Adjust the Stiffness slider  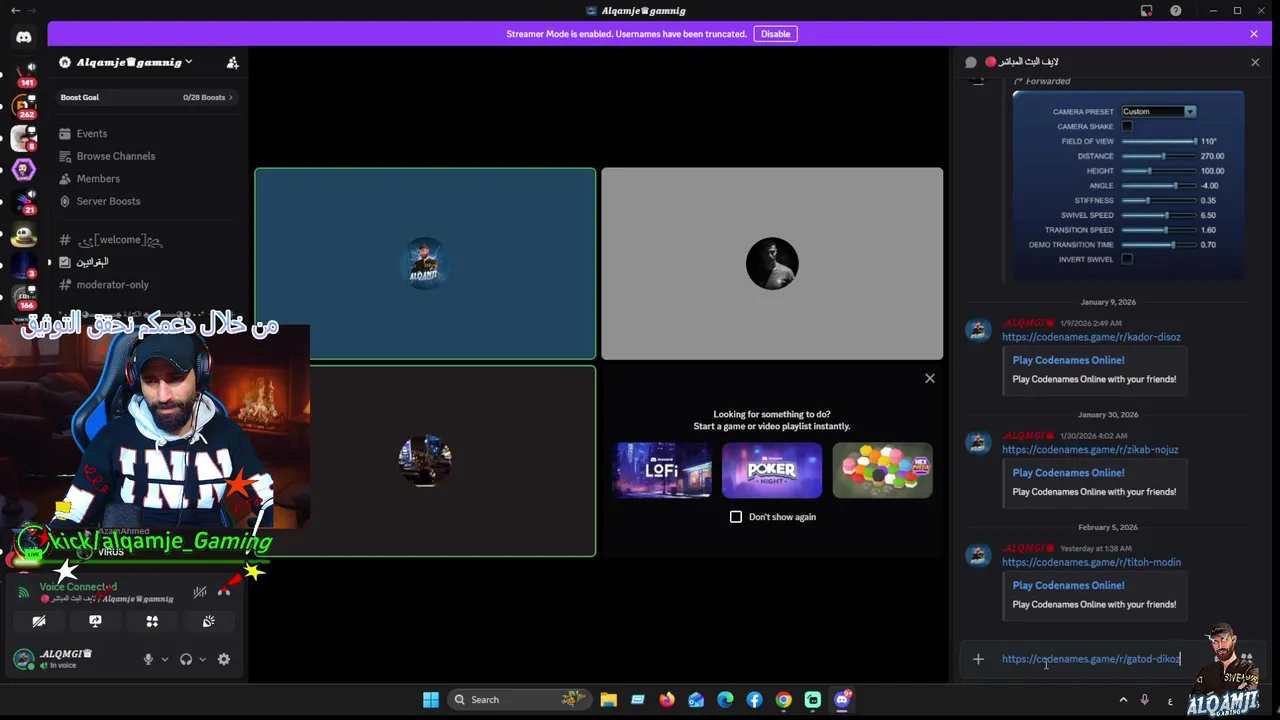click(x=1158, y=200)
